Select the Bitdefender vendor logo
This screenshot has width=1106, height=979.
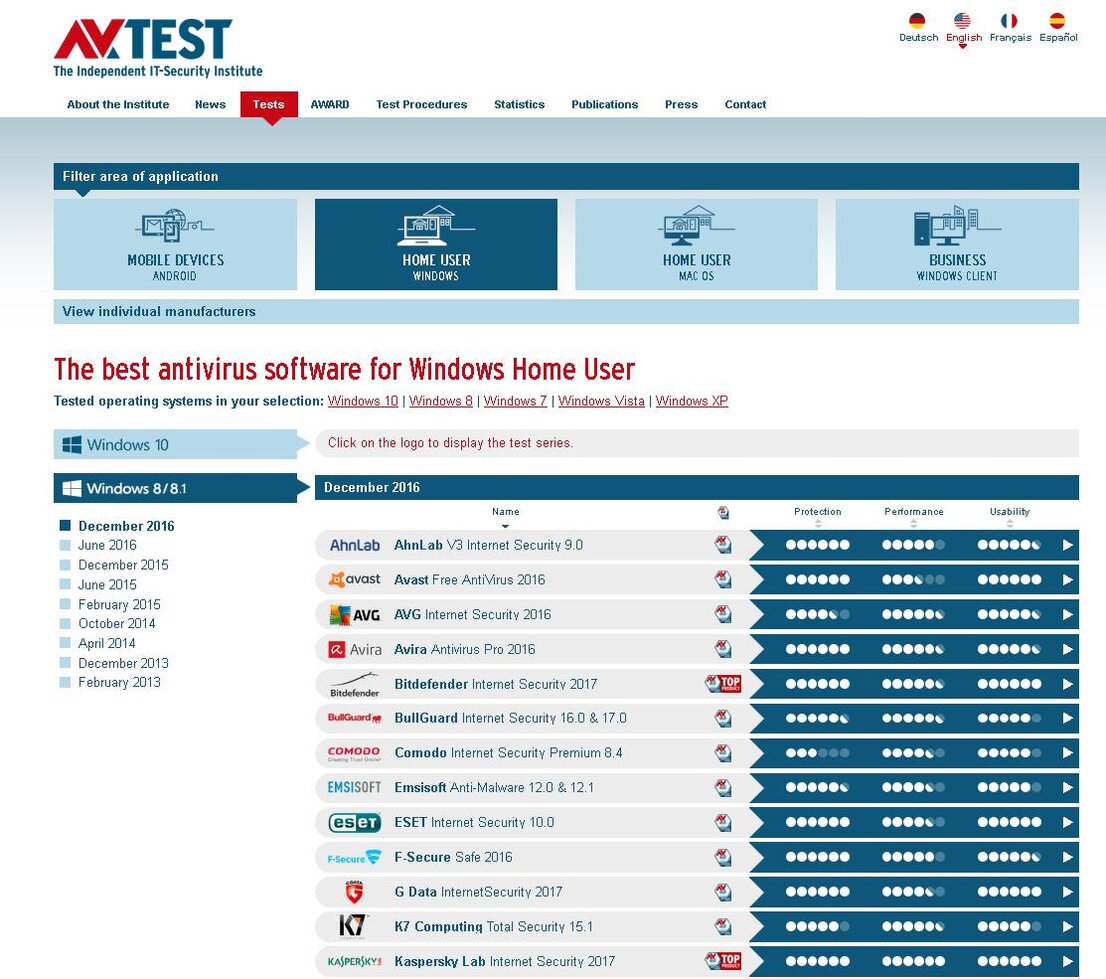coord(352,684)
